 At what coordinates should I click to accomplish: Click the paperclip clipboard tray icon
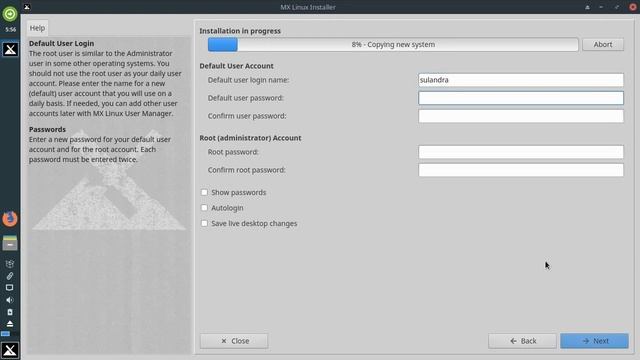[x=10, y=276]
